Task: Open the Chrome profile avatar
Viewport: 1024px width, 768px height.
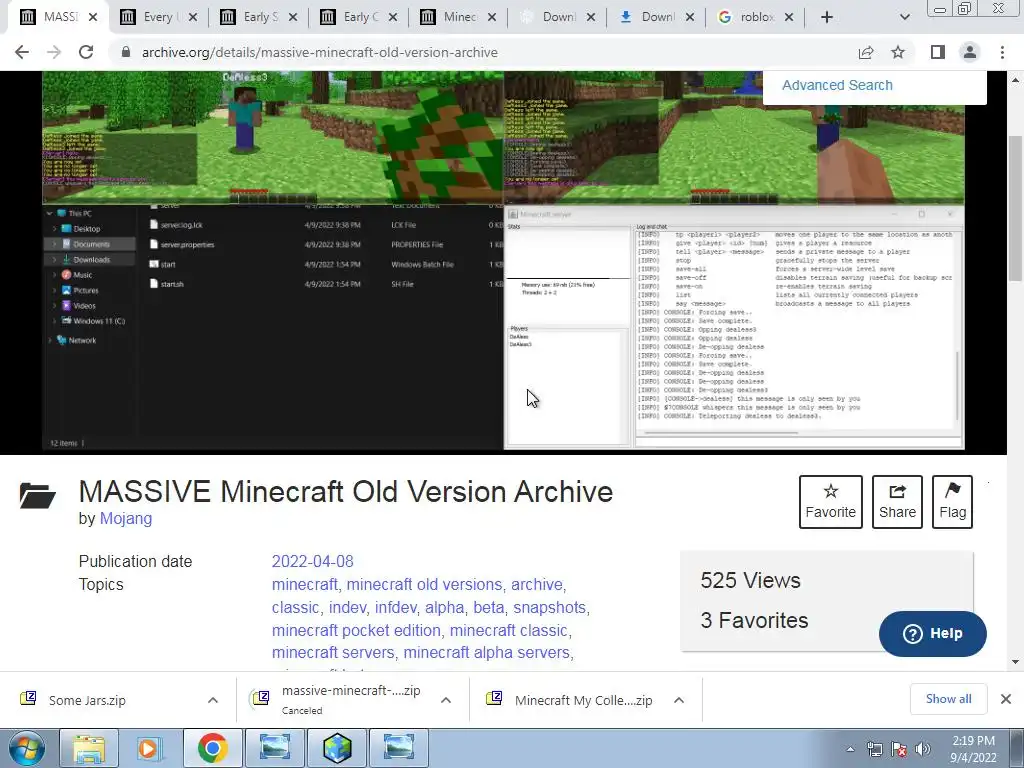Action: [x=970, y=52]
